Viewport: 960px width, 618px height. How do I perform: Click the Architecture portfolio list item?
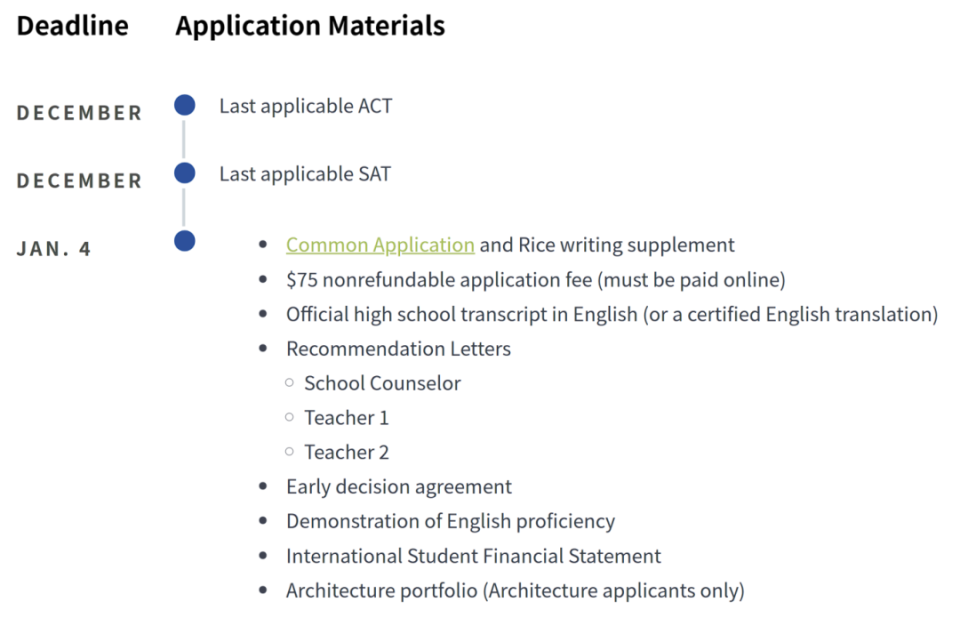click(515, 591)
